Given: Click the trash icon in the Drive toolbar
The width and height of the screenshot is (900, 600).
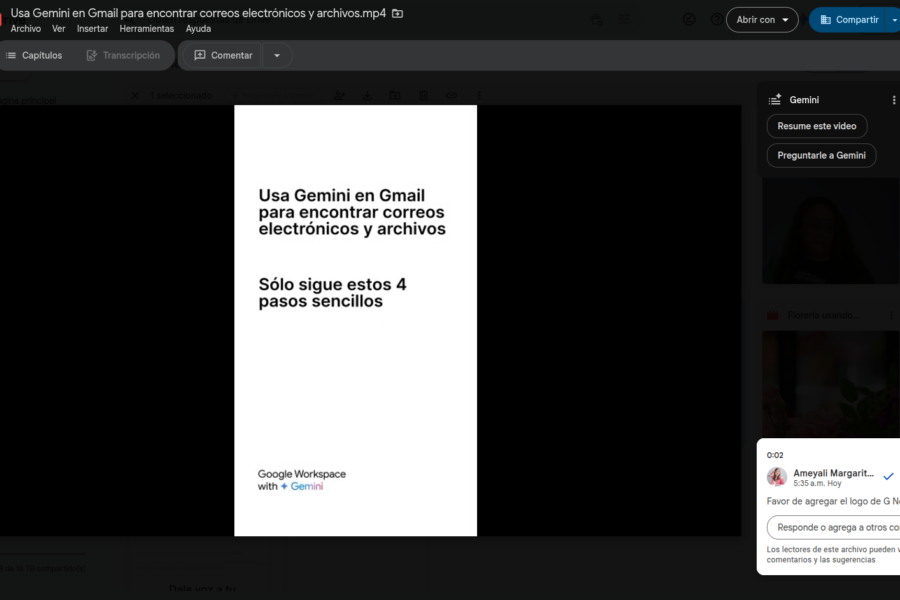Looking at the screenshot, I should (423, 95).
